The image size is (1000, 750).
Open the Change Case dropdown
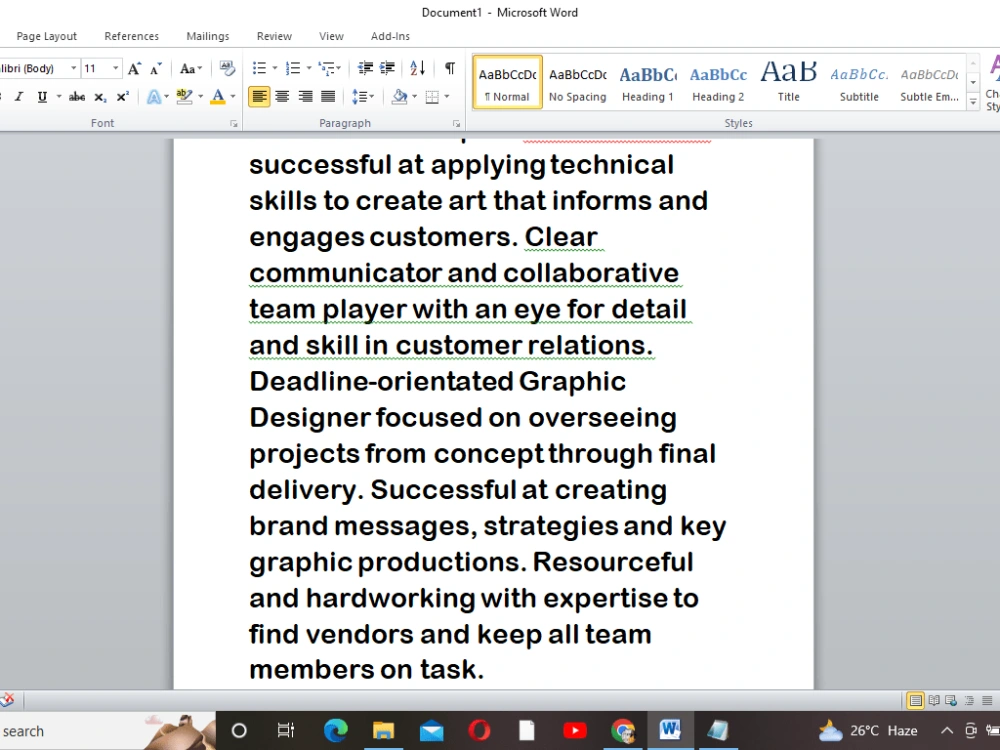191,68
